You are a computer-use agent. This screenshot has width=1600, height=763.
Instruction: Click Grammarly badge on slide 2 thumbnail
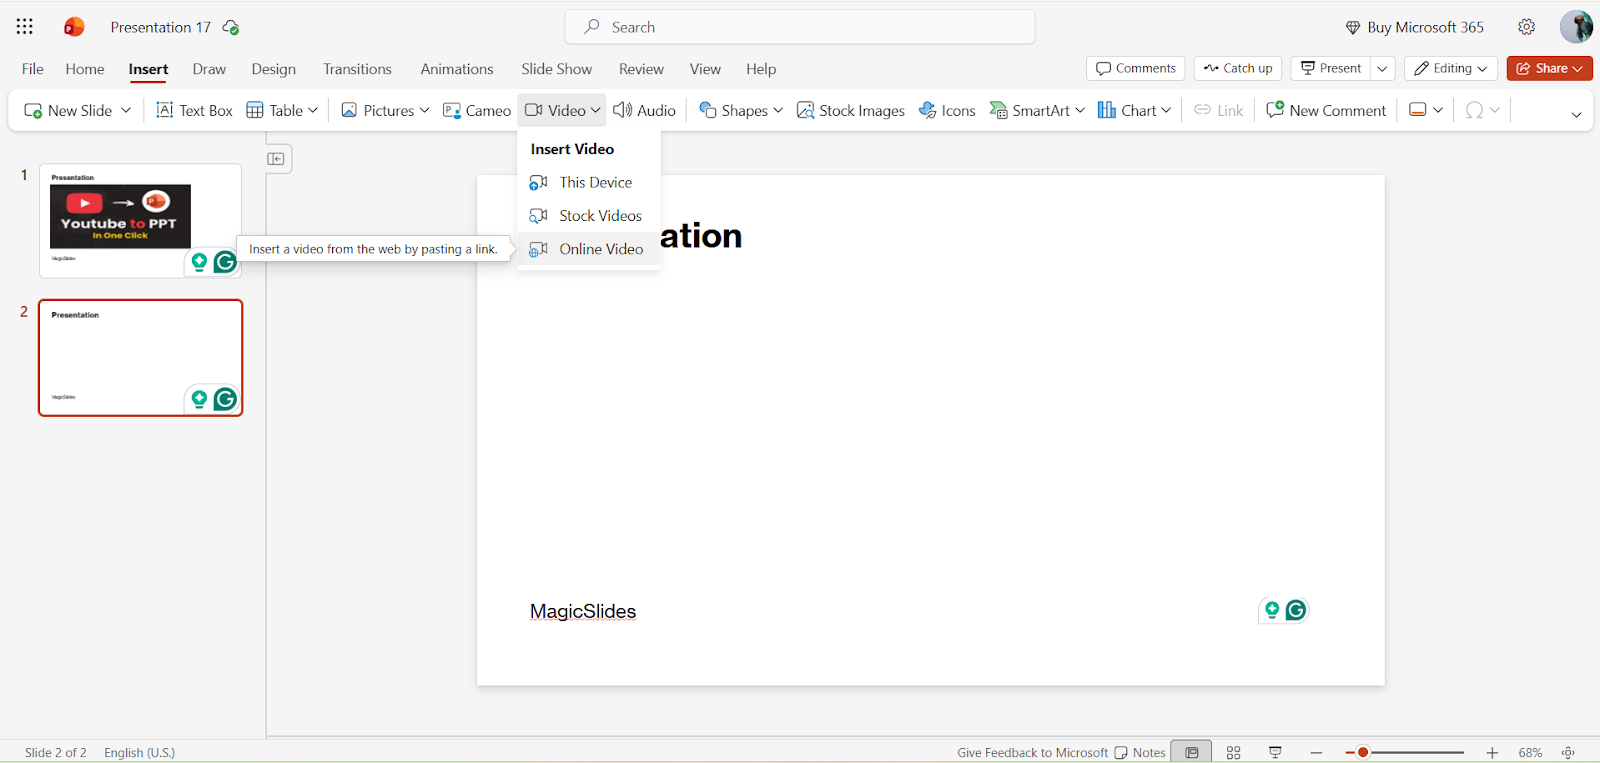[225, 399]
